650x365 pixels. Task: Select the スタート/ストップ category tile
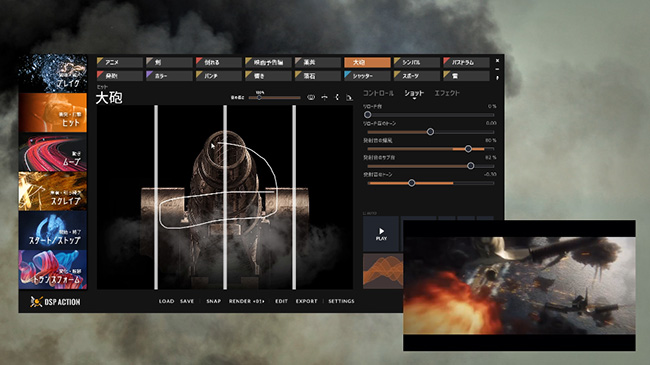point(53,231)
